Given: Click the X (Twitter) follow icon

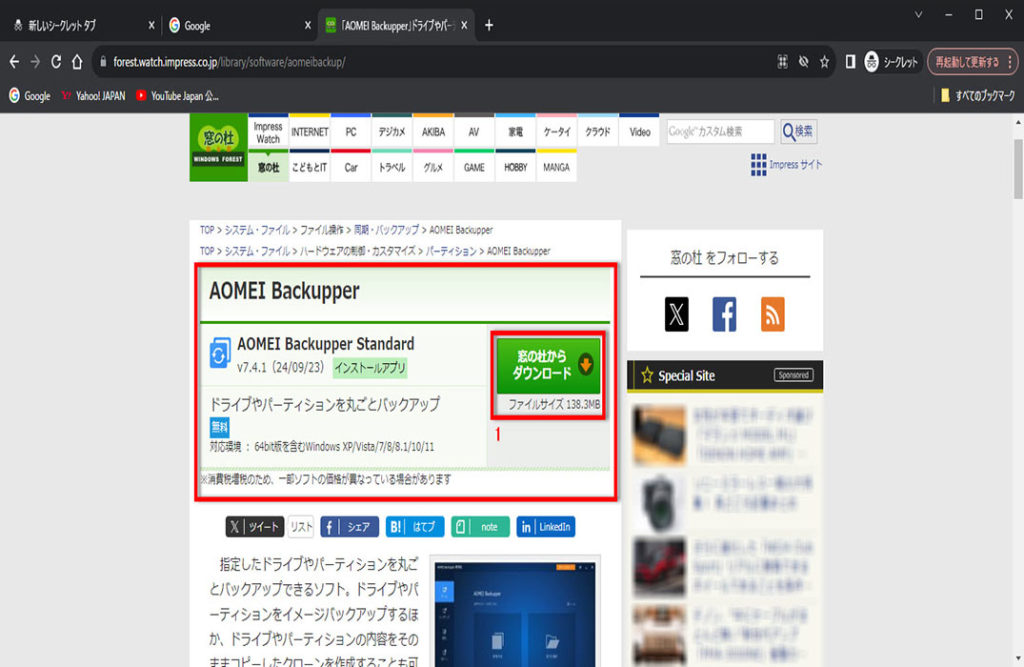Looking at the screenshot, I should [x=676, y=314].
